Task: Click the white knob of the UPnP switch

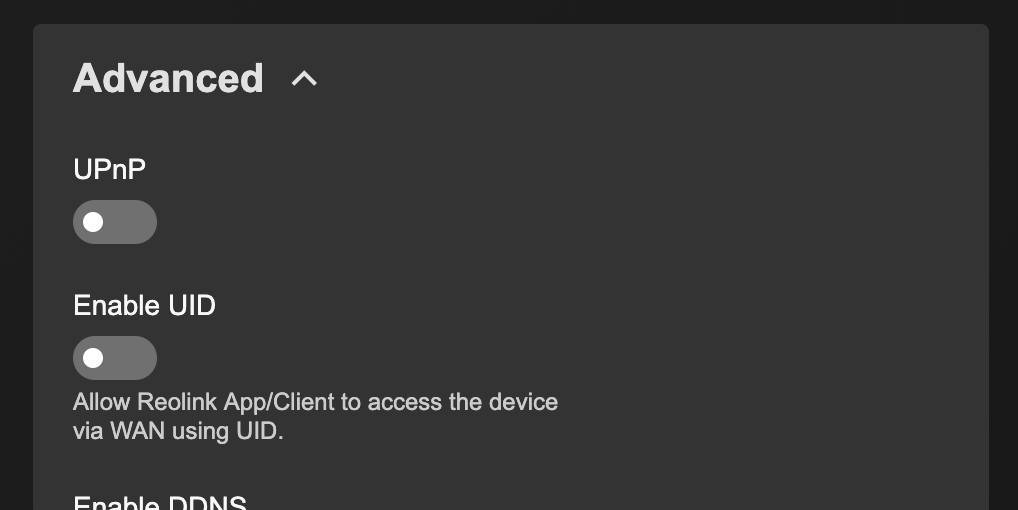Action: tap(94, 222)
